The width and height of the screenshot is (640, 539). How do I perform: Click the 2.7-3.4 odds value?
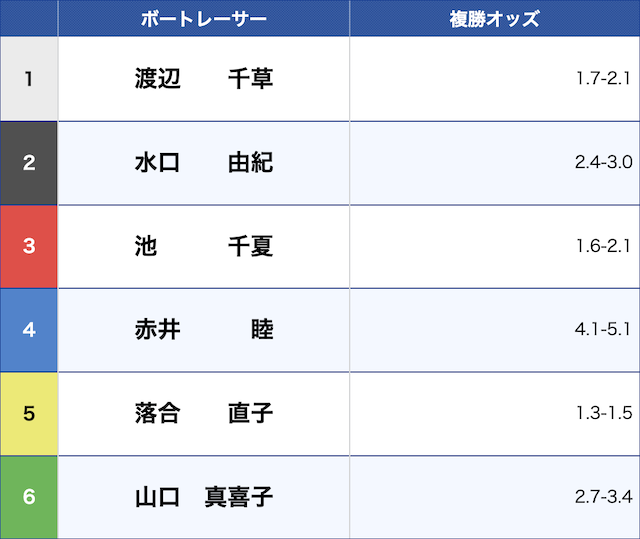point(603,496)
